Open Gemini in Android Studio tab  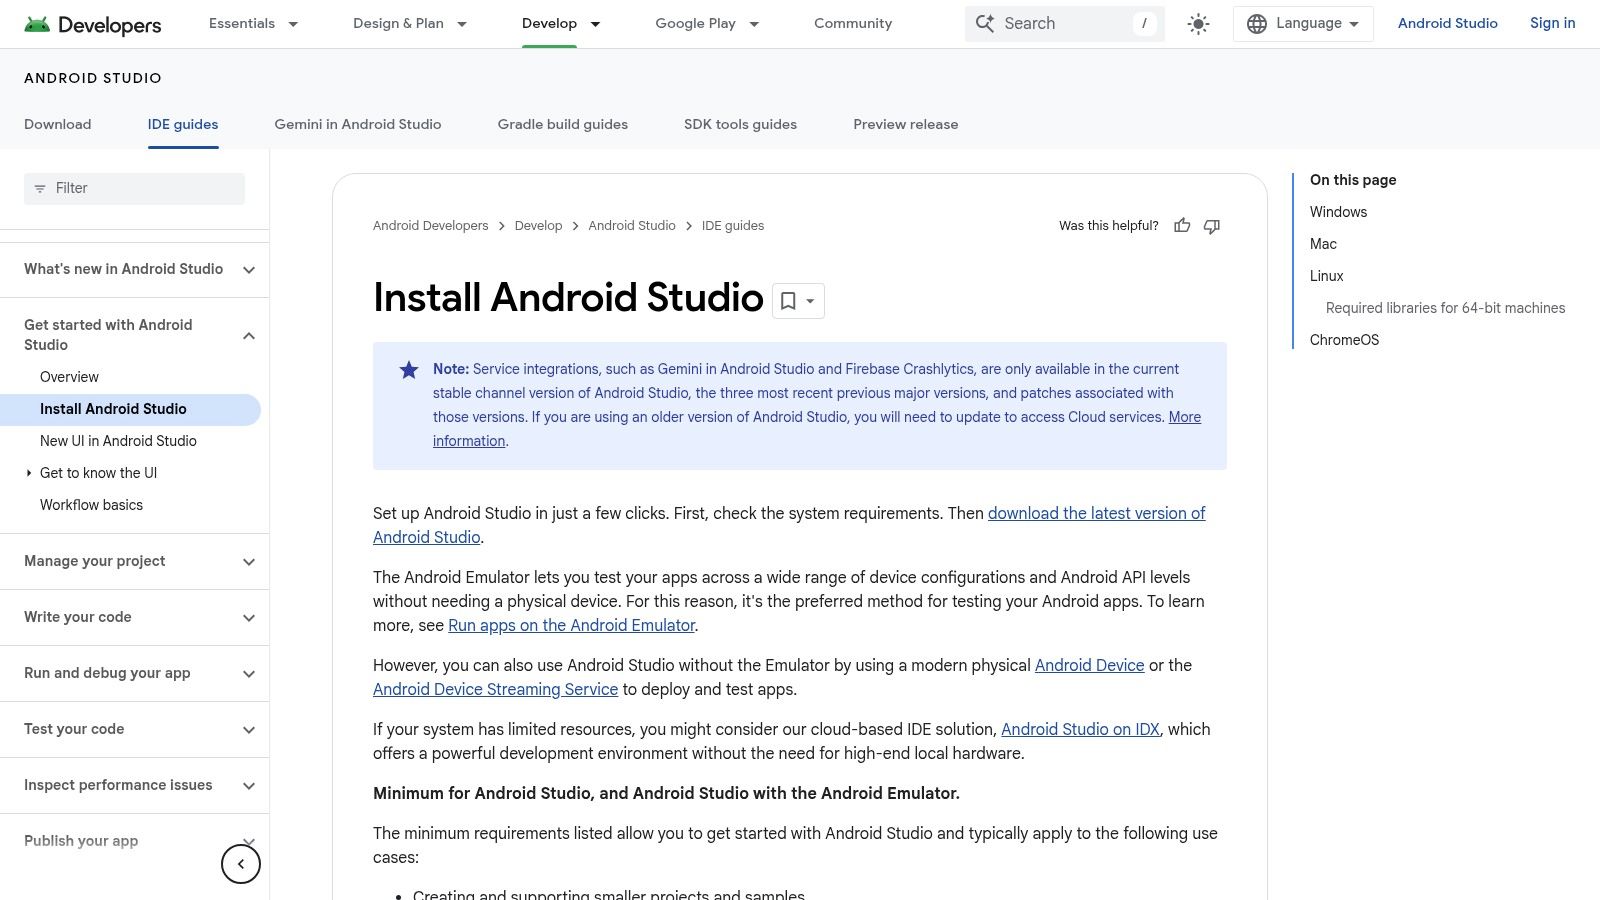[358, 125]
